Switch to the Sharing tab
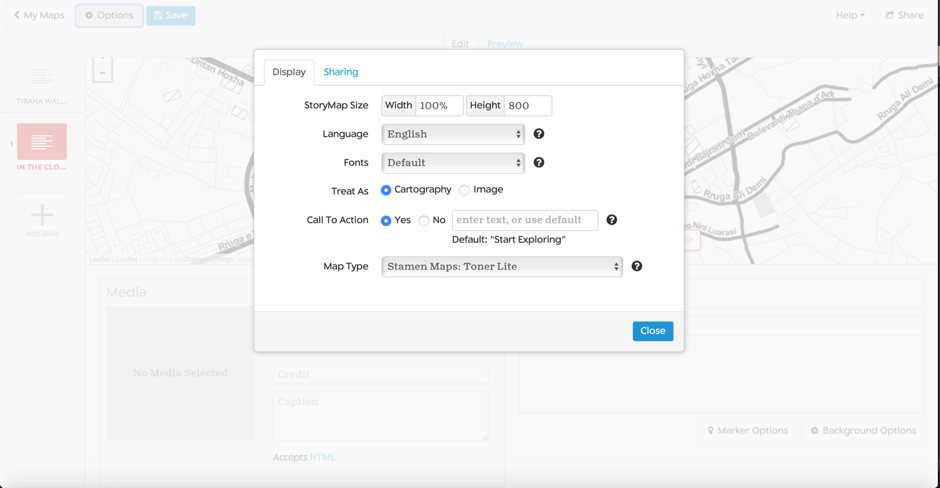Viewport: 940px width, 488px height. 341,72
